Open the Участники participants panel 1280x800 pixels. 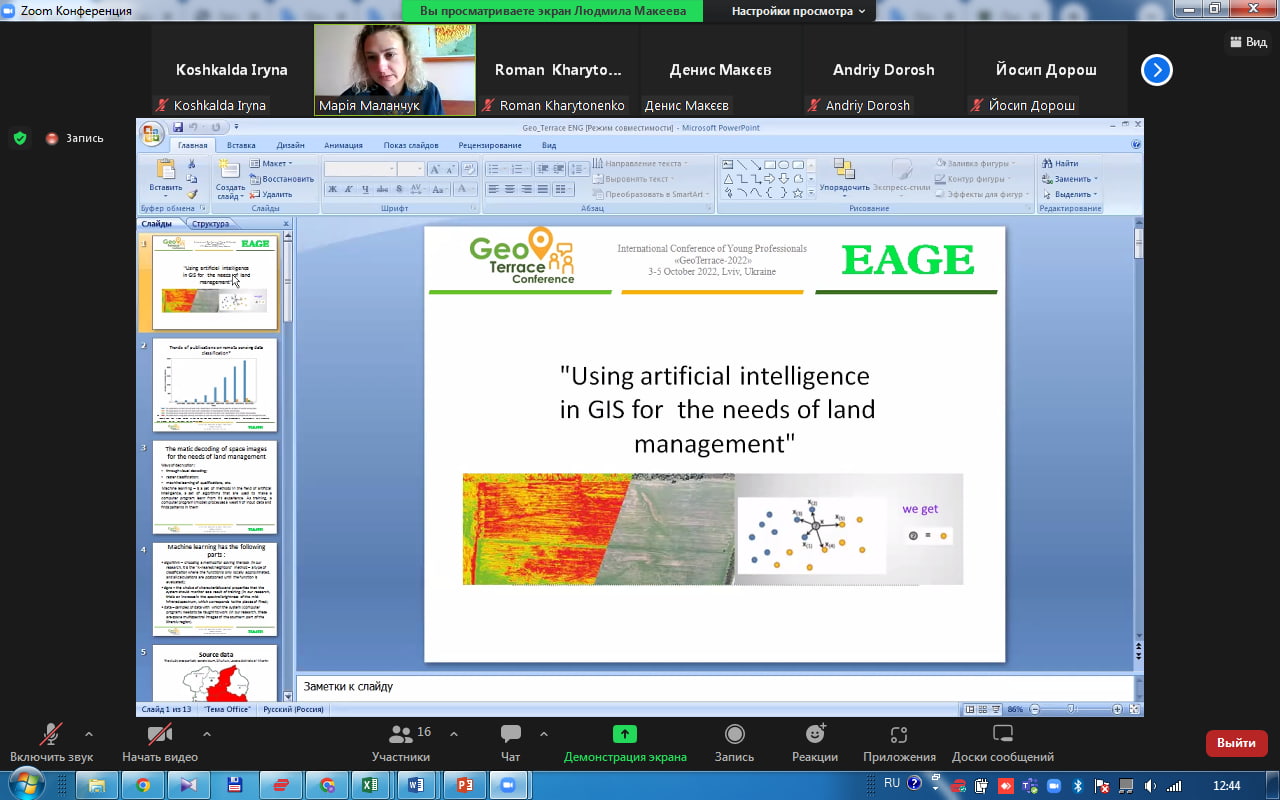point(401,743)
